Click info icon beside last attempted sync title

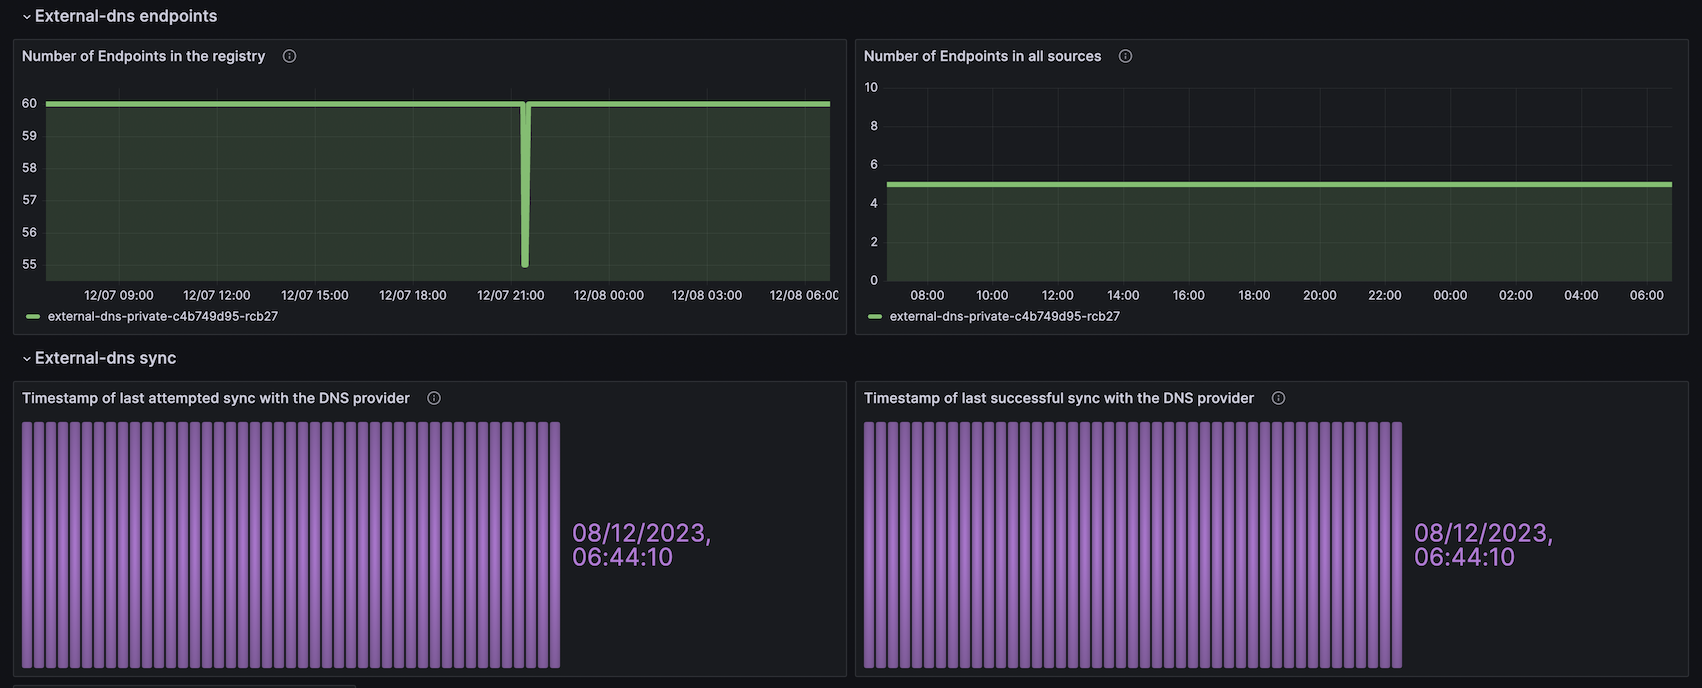434,398
